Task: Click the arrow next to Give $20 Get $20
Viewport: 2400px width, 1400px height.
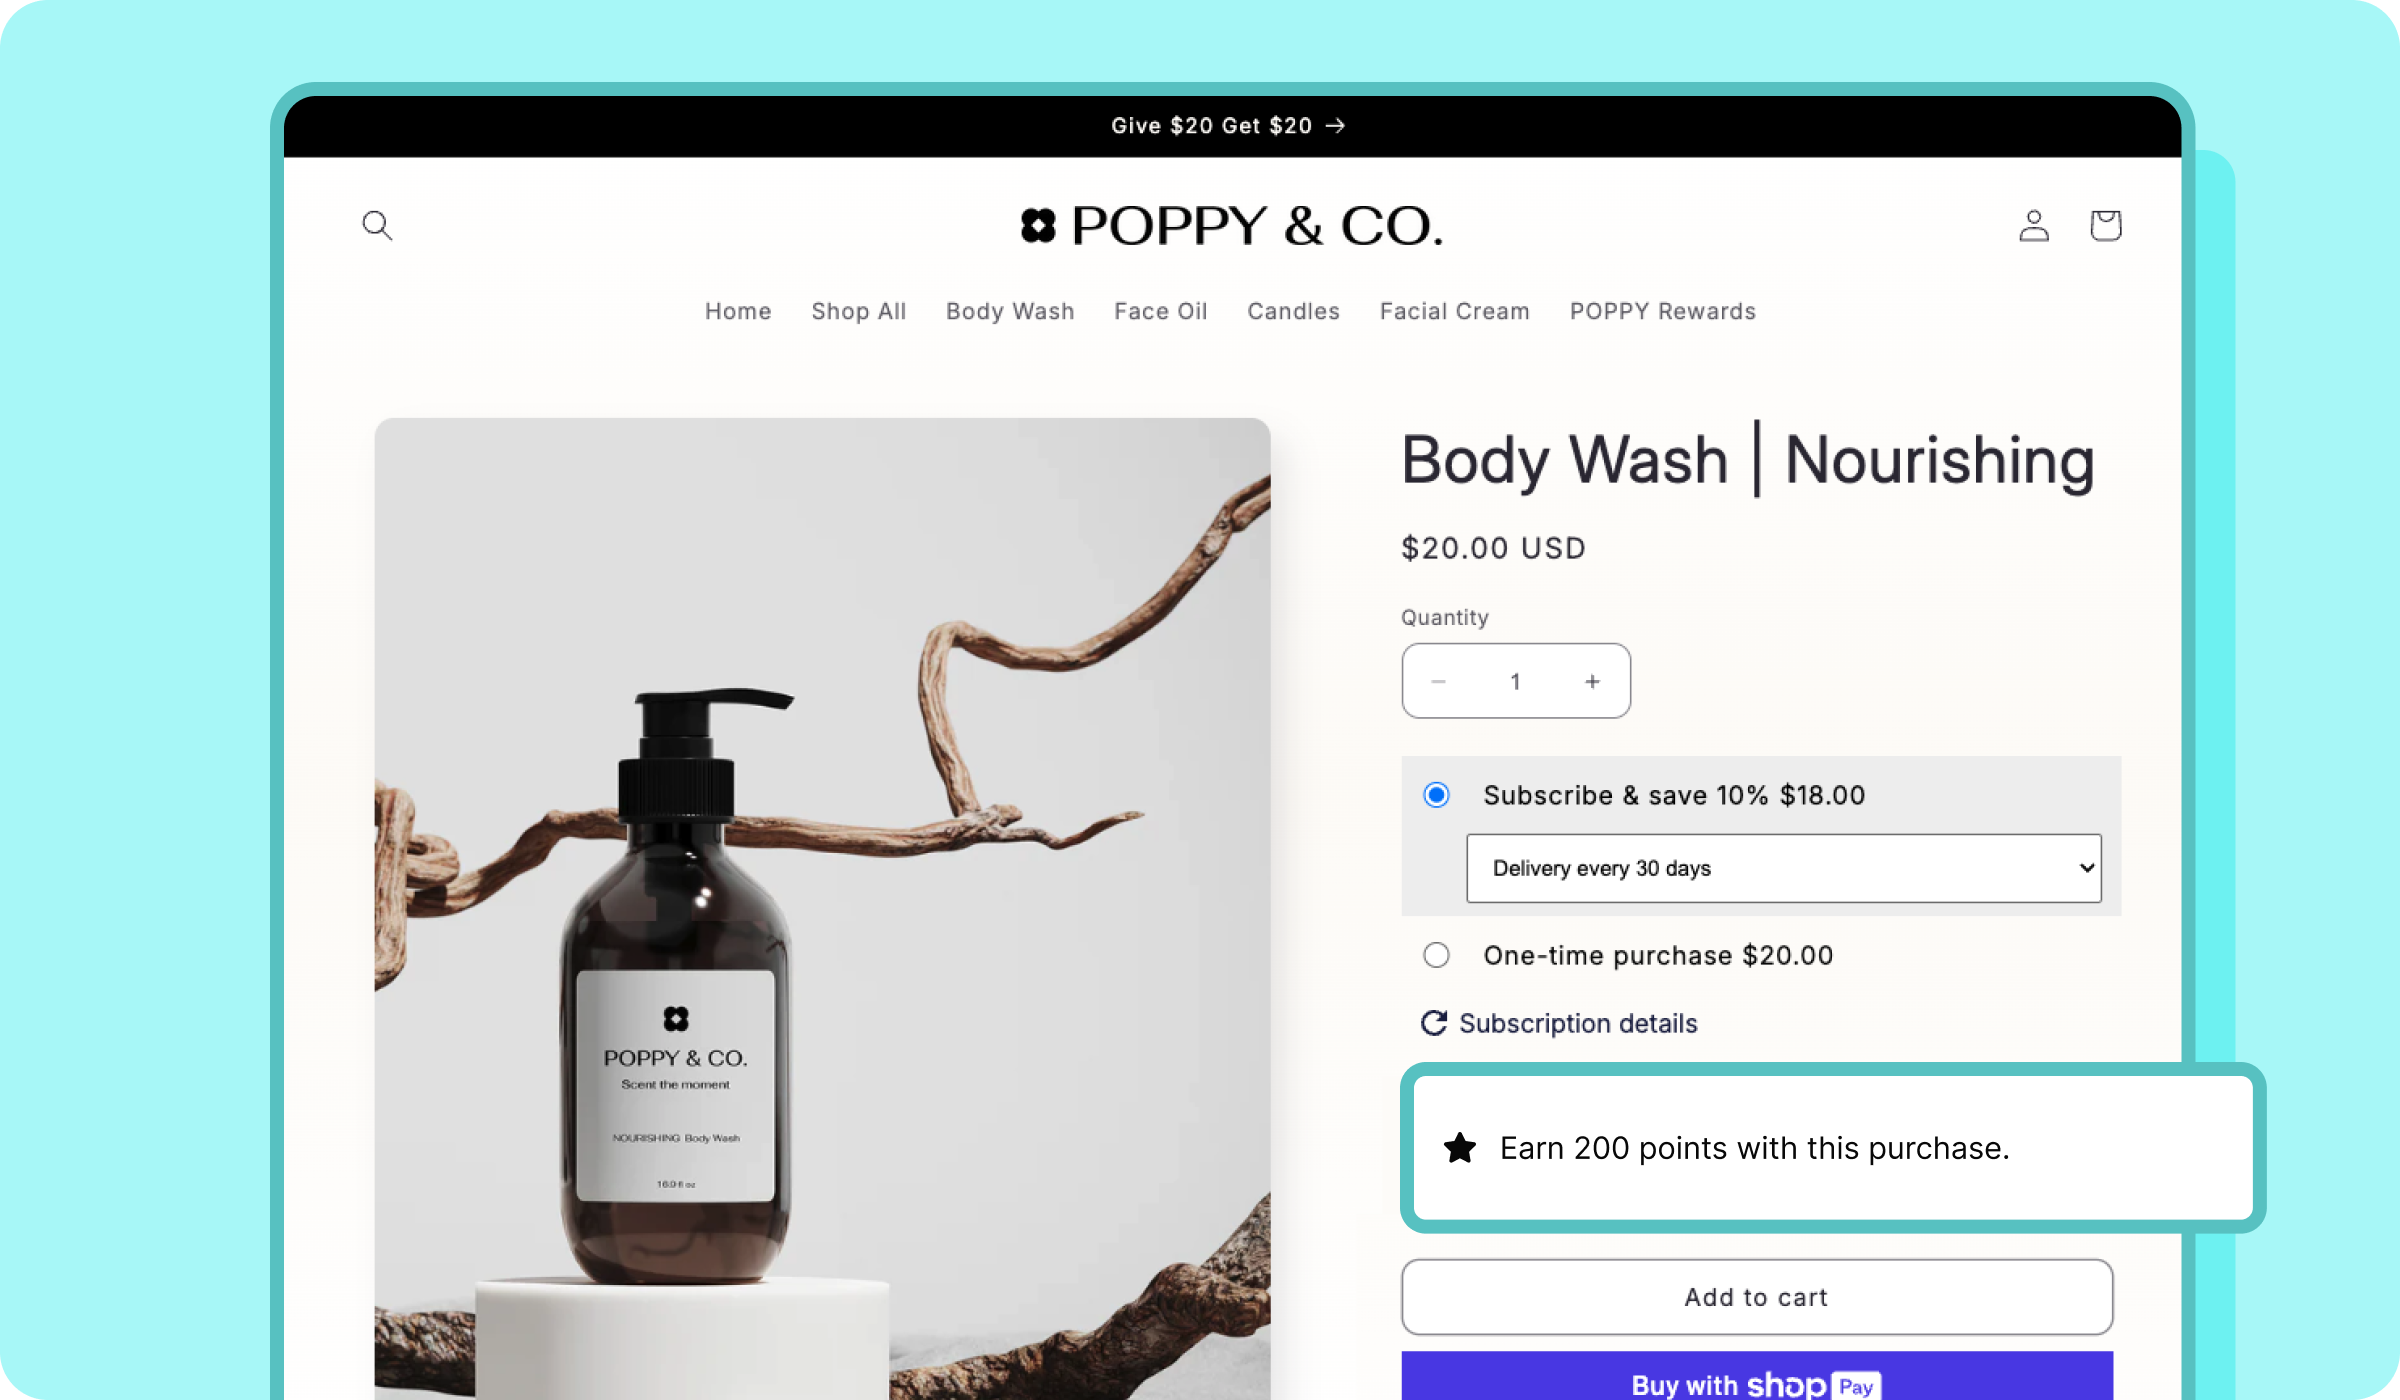Action: click(1335, 125)
